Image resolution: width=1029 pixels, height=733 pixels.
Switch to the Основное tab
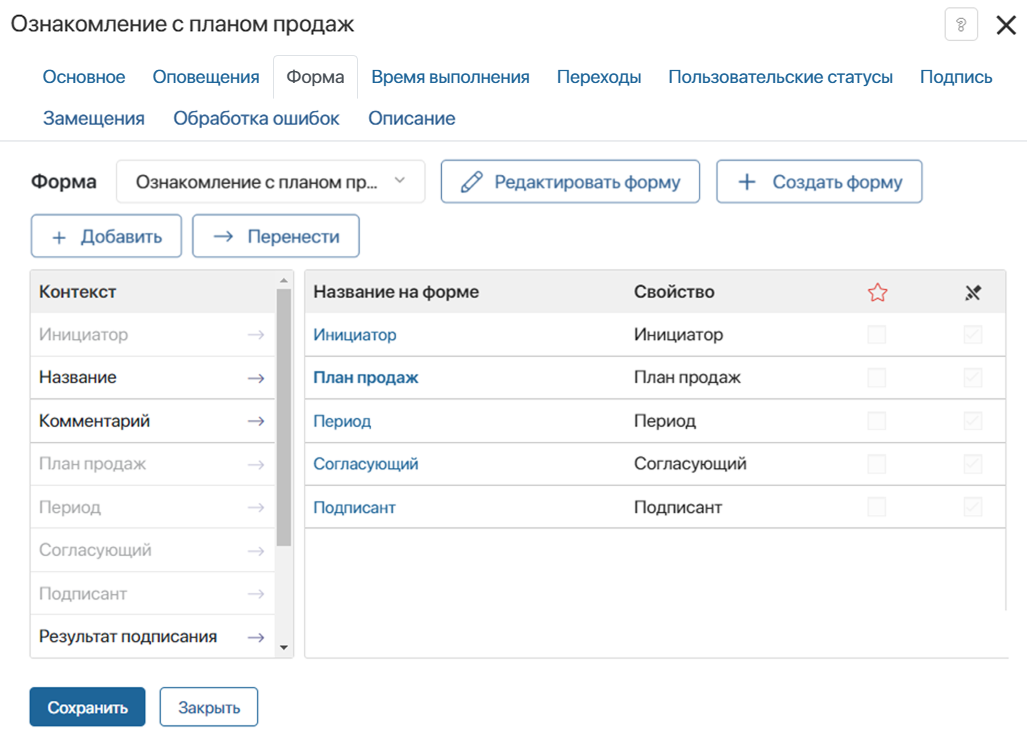(x=84, y=77)
